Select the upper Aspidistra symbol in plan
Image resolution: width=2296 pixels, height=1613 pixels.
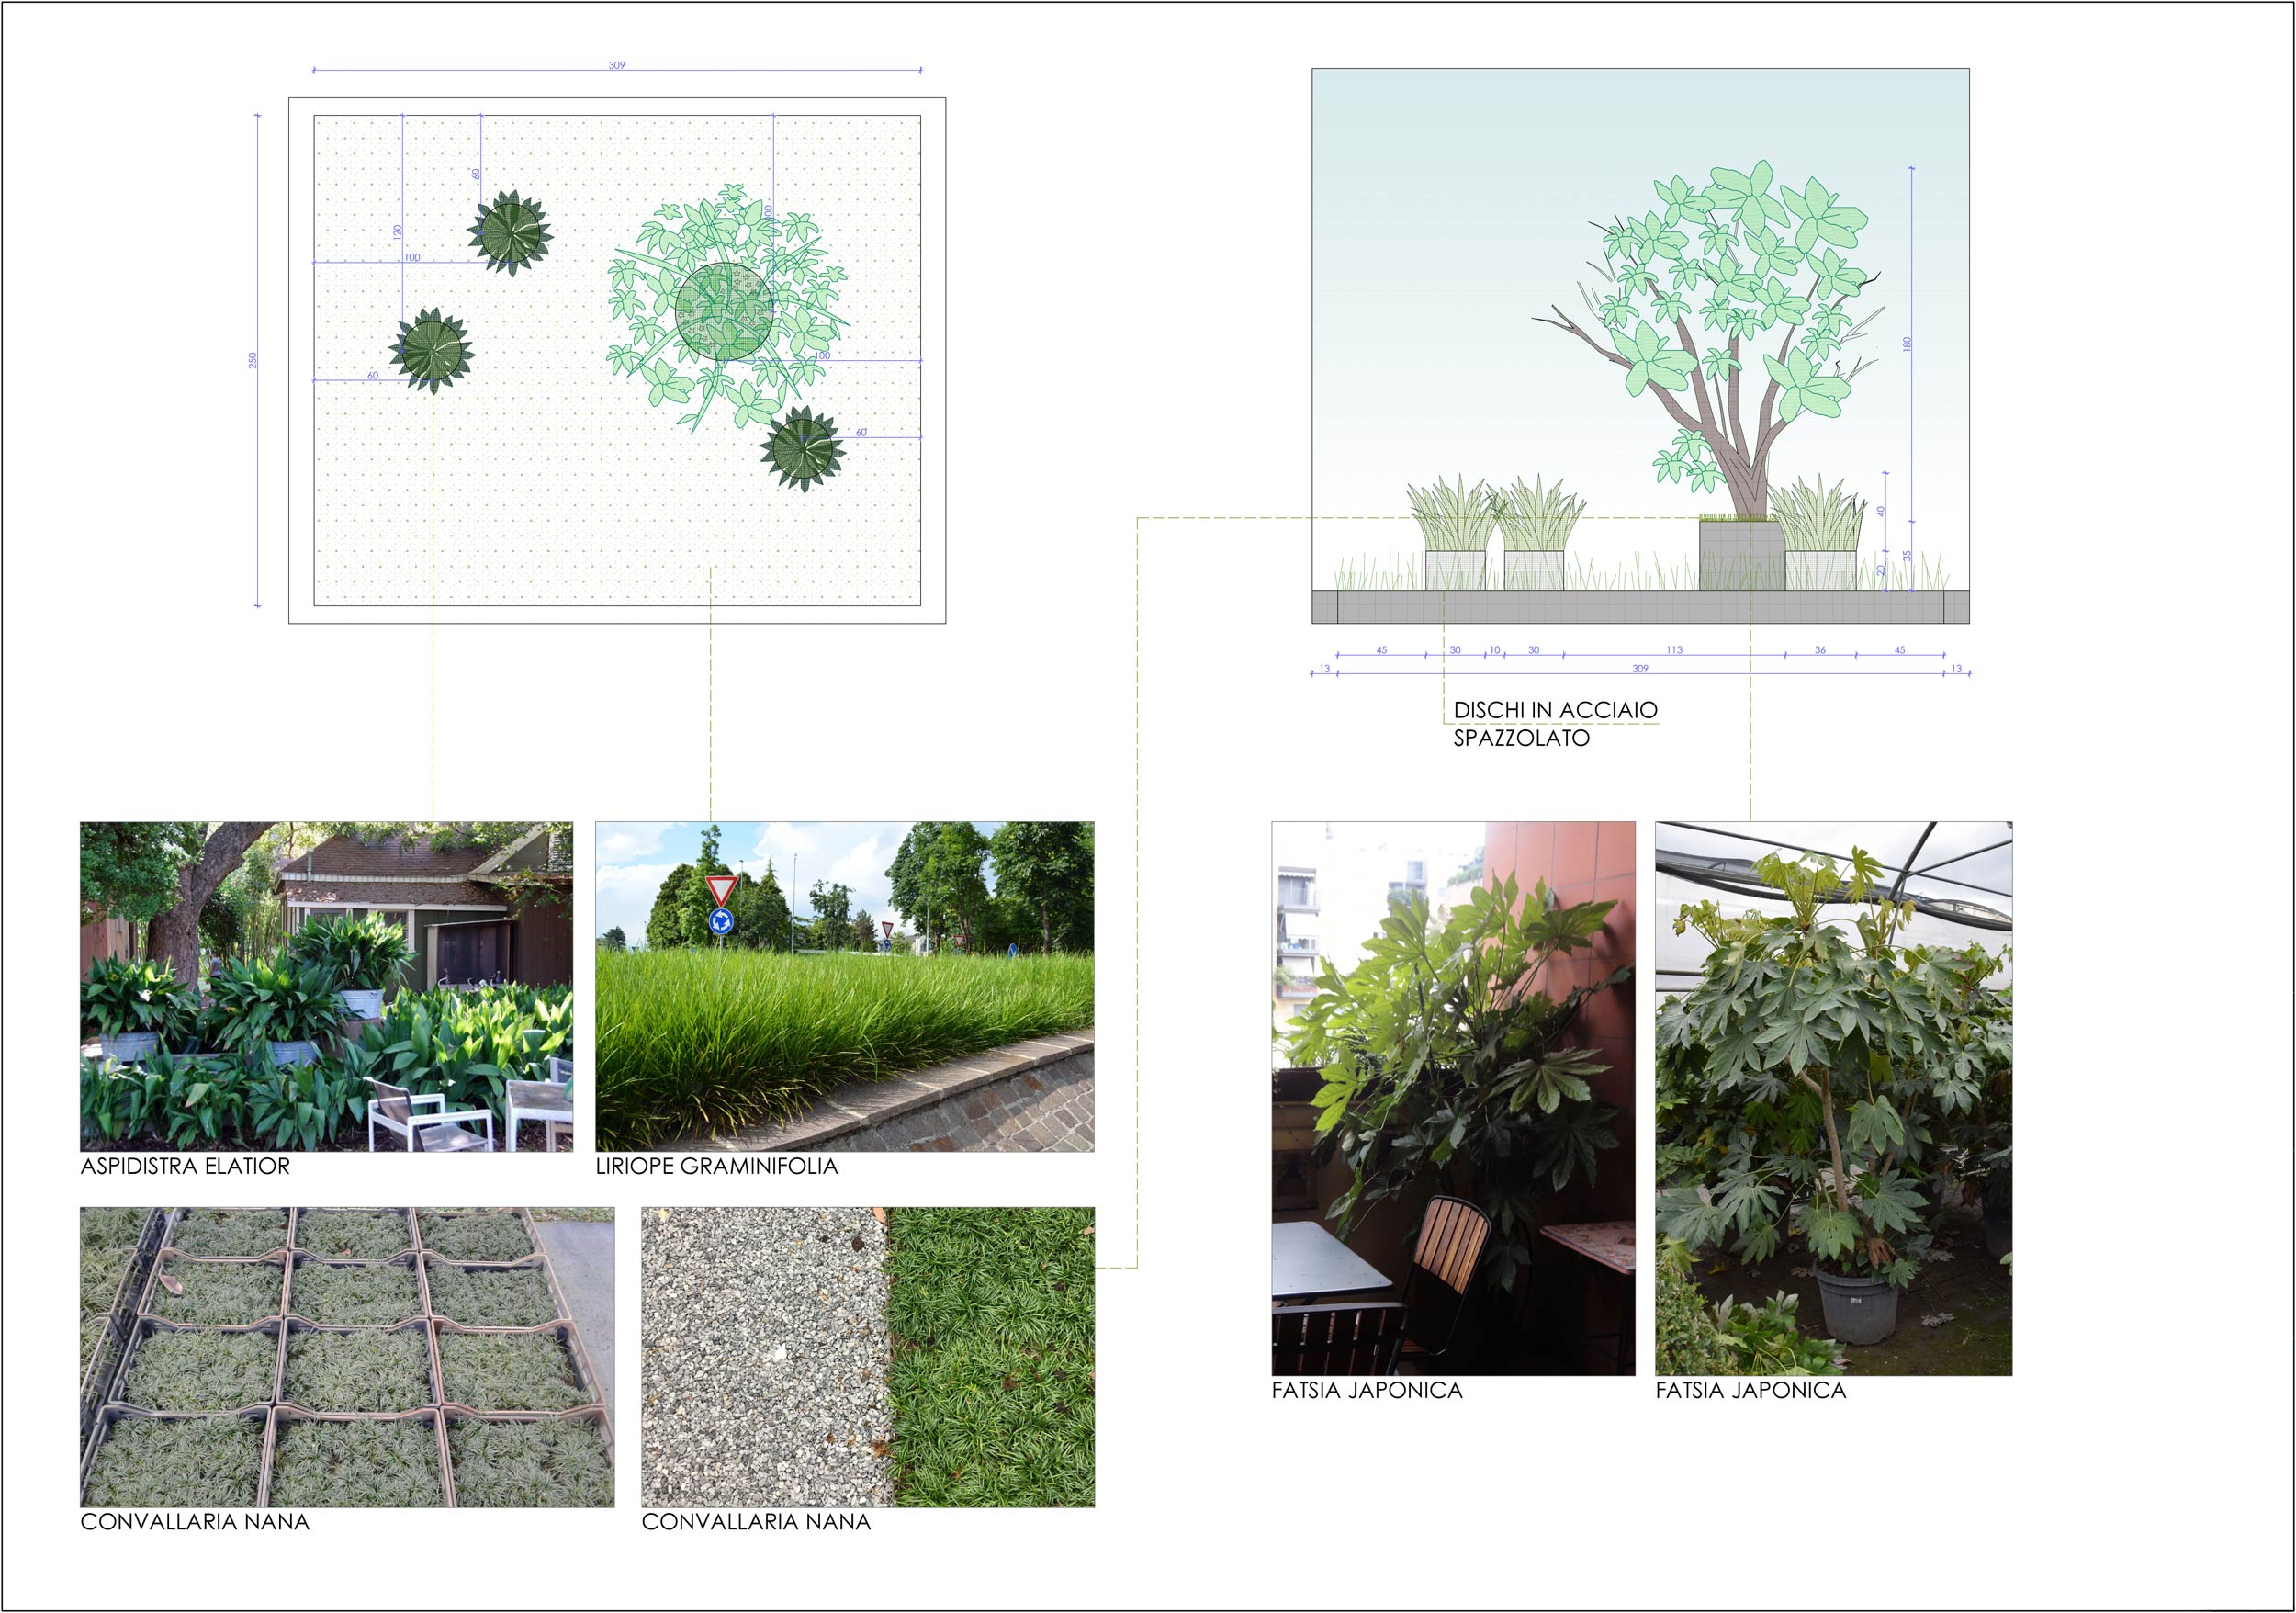[x=510, y=233]
